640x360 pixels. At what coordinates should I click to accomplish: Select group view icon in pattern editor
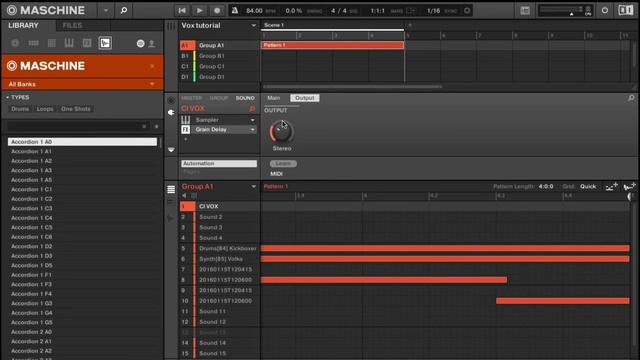pos(171,189)
